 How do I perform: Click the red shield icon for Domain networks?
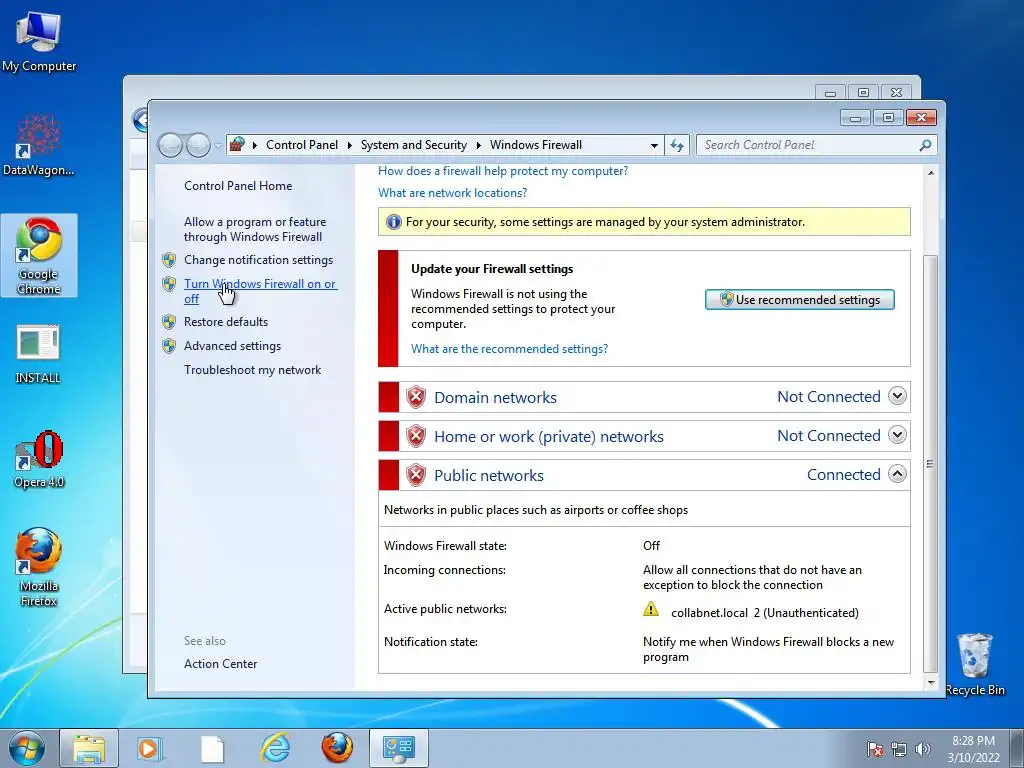click(416, 397)
